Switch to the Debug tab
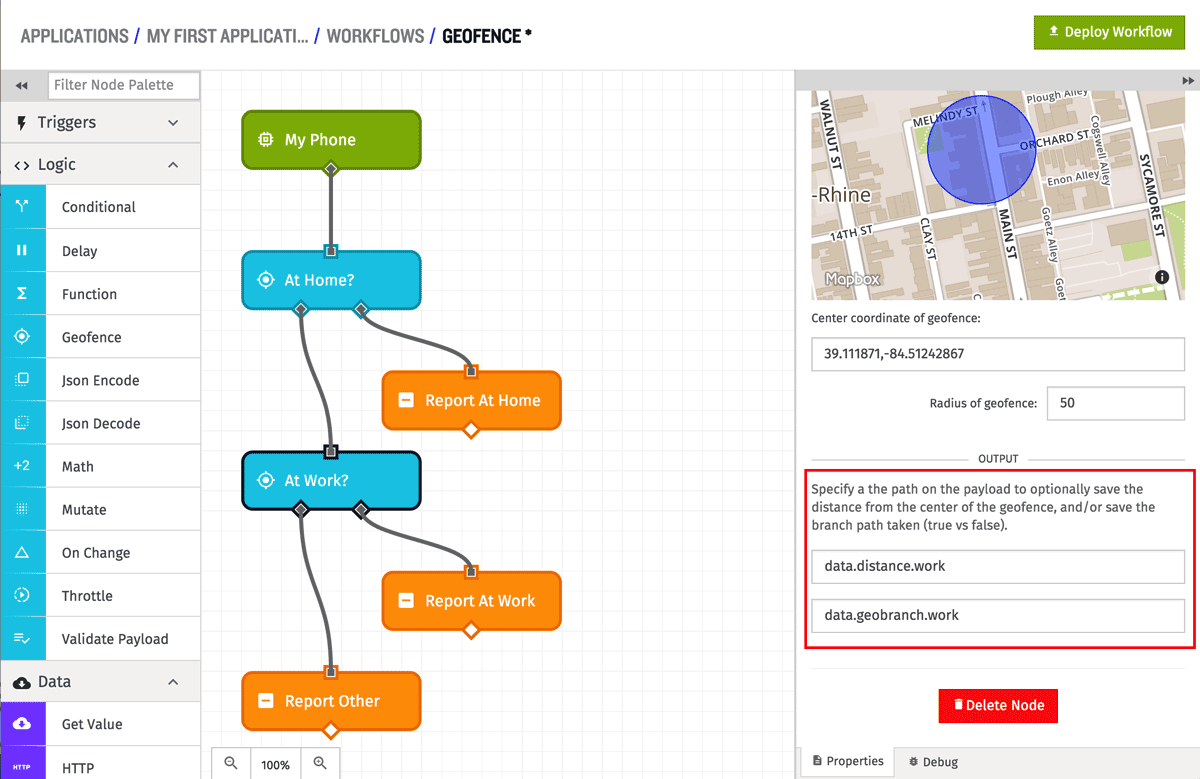 [933, 762]
